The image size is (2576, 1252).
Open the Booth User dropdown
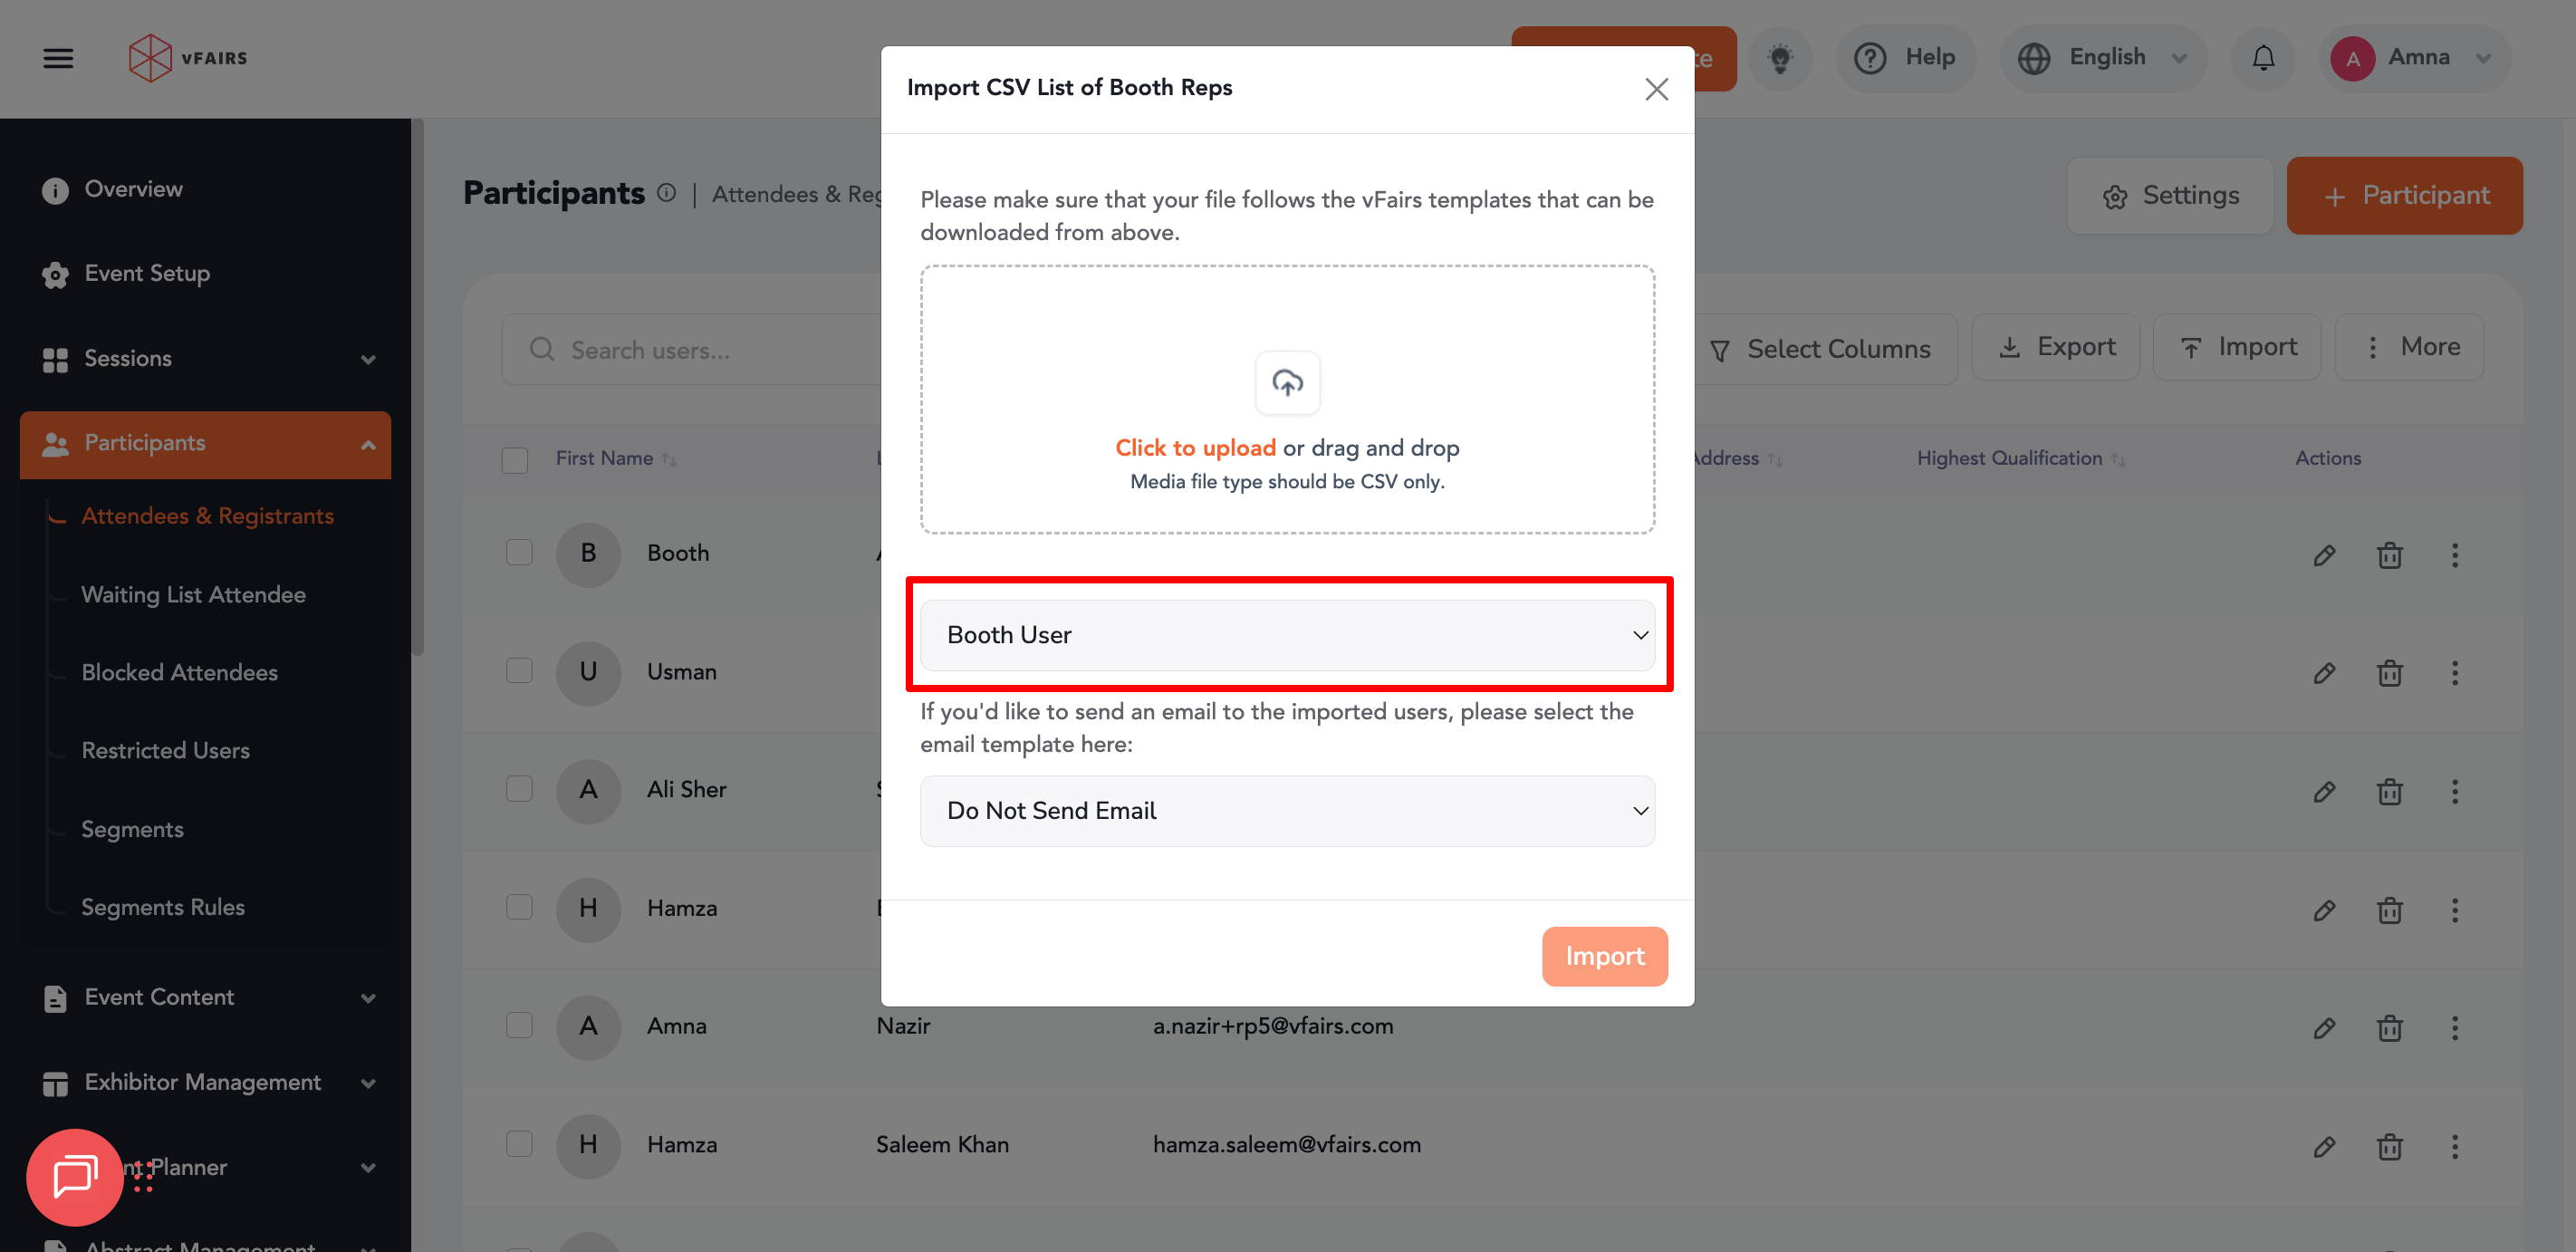pos(1287,635)
